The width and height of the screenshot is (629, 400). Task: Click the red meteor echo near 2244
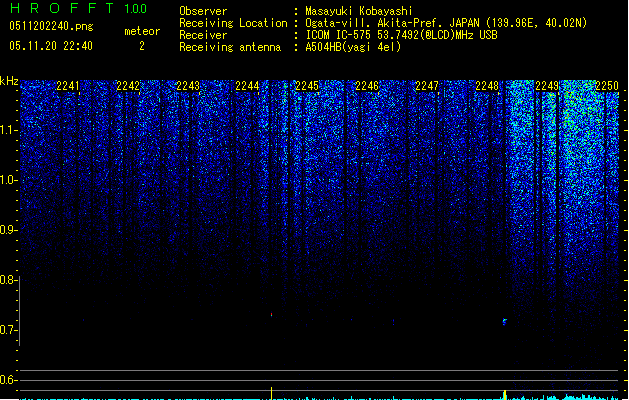(x=272, y=315)
